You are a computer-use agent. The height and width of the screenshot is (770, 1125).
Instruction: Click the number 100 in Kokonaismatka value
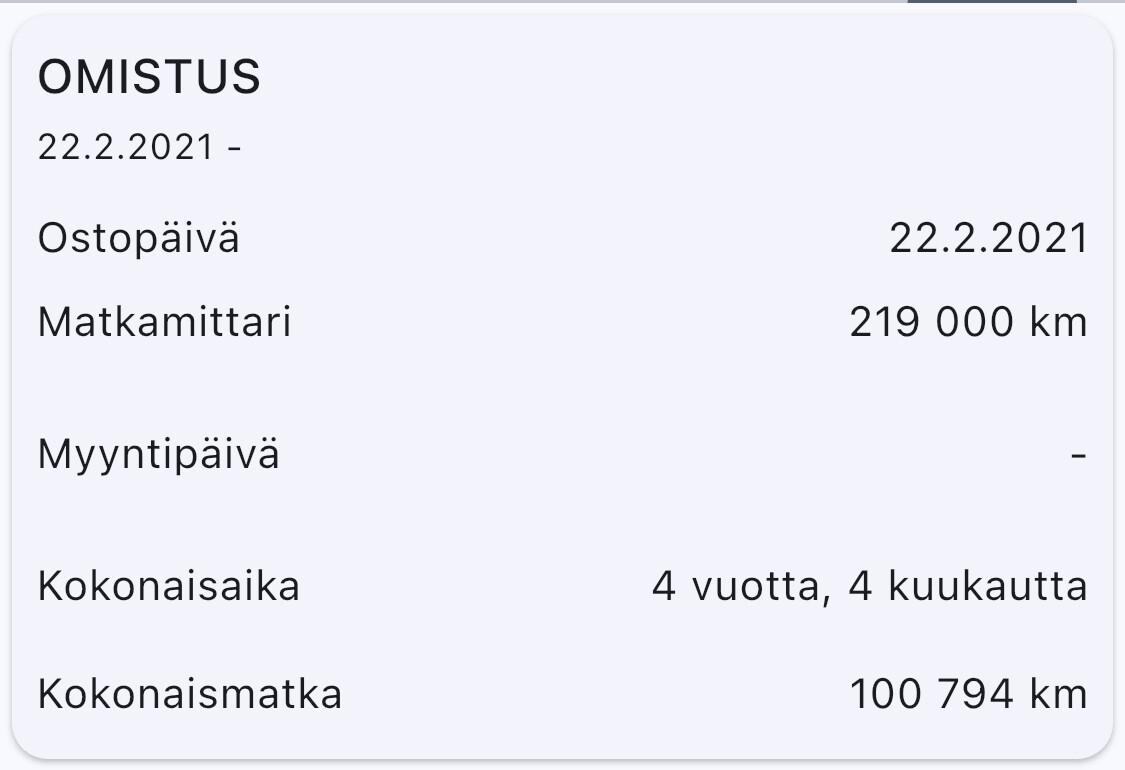point(885,695)
